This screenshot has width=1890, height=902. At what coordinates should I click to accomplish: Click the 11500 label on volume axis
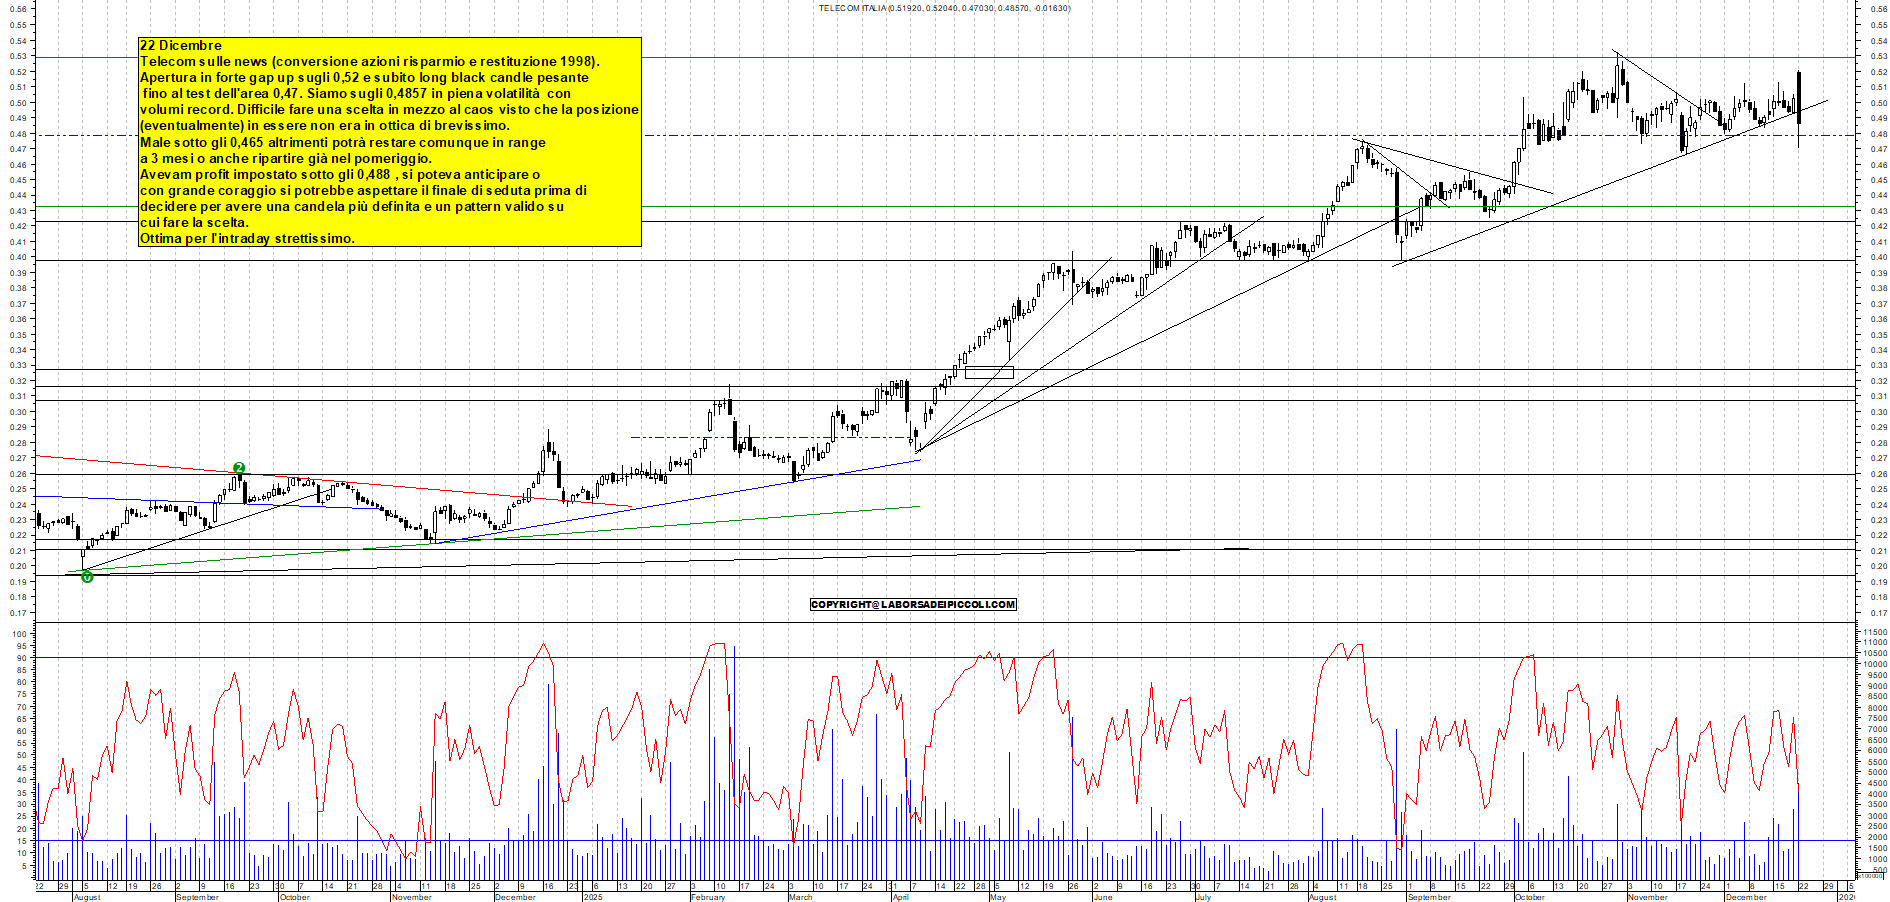tap(1874, 633)
